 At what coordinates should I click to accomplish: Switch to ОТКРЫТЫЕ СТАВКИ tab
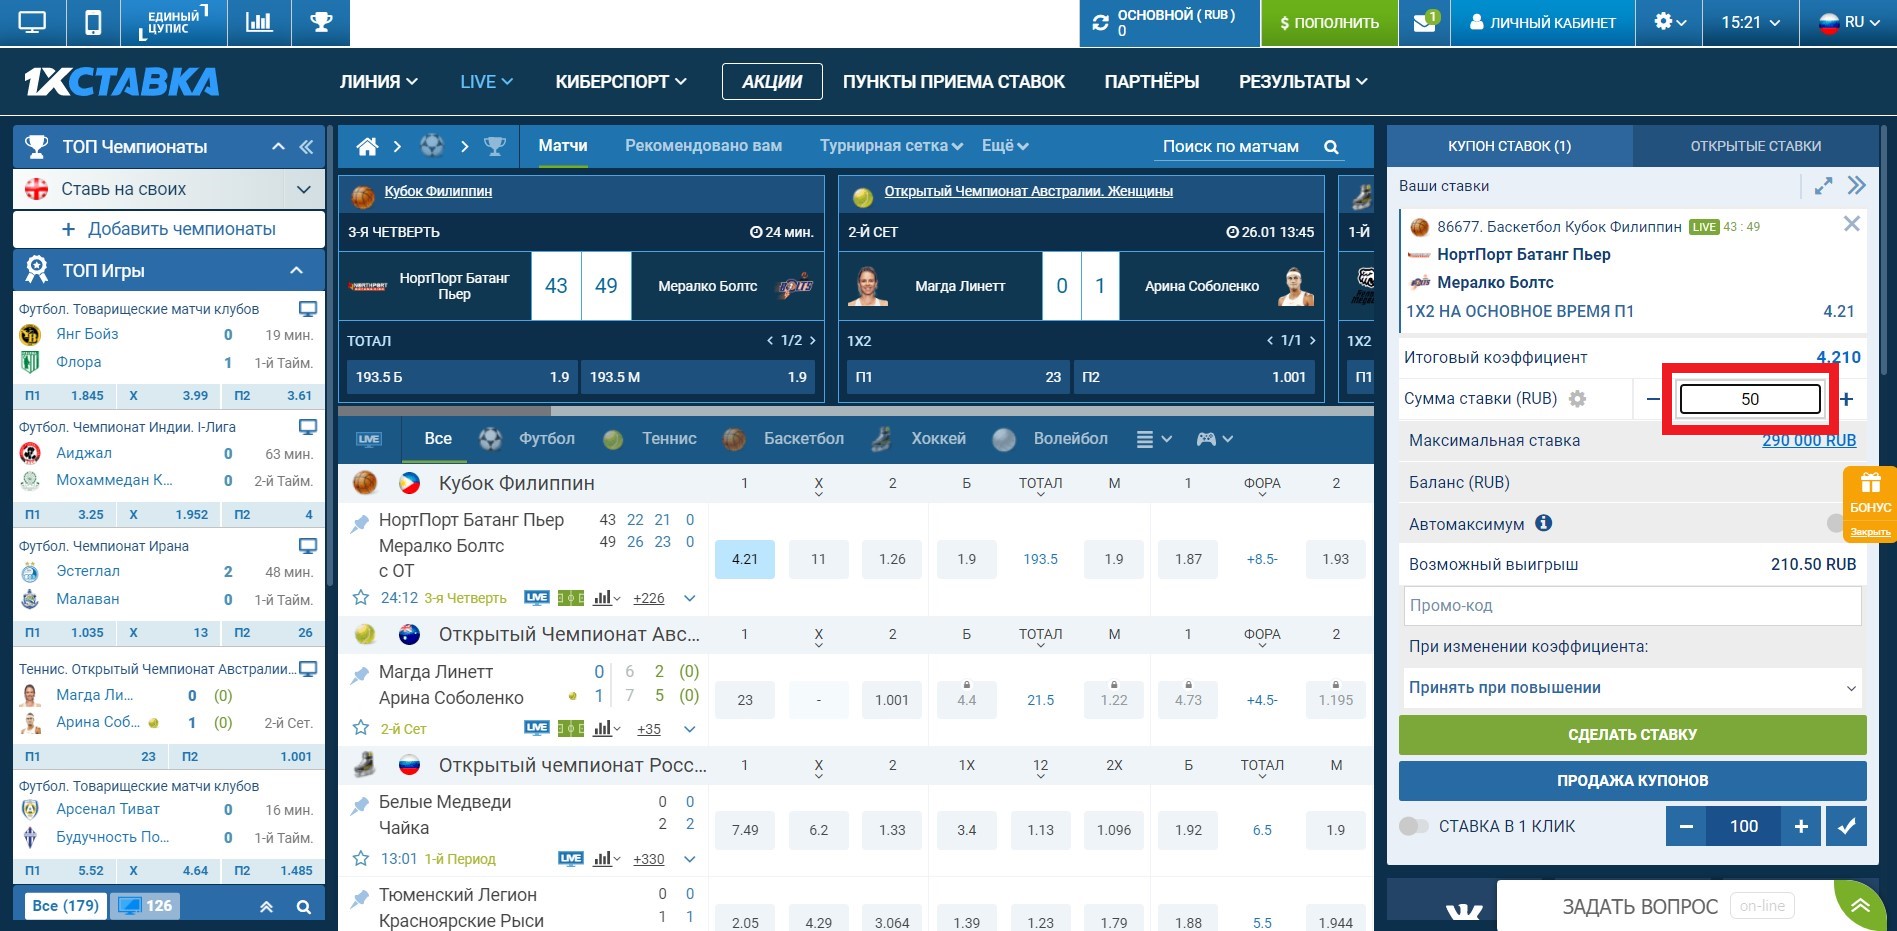pyautogui.click(x=1756, y=146)
